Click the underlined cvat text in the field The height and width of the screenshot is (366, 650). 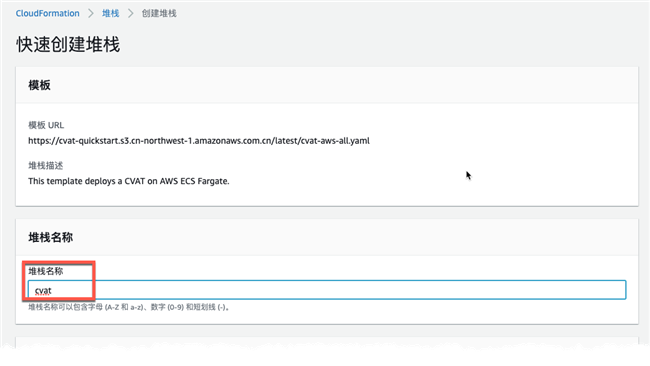(x=43, y=291)
